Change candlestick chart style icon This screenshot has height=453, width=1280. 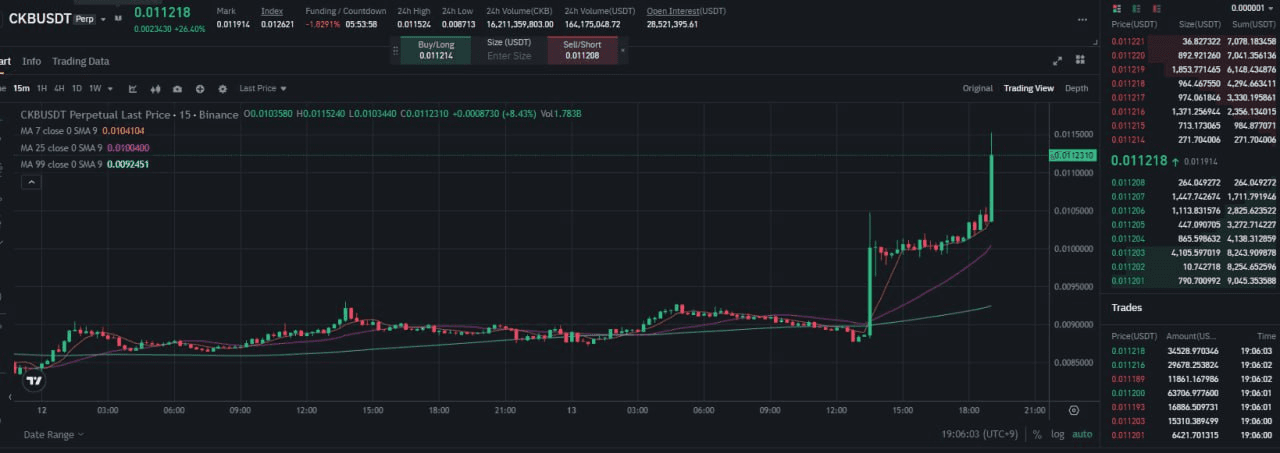[154, 88]
